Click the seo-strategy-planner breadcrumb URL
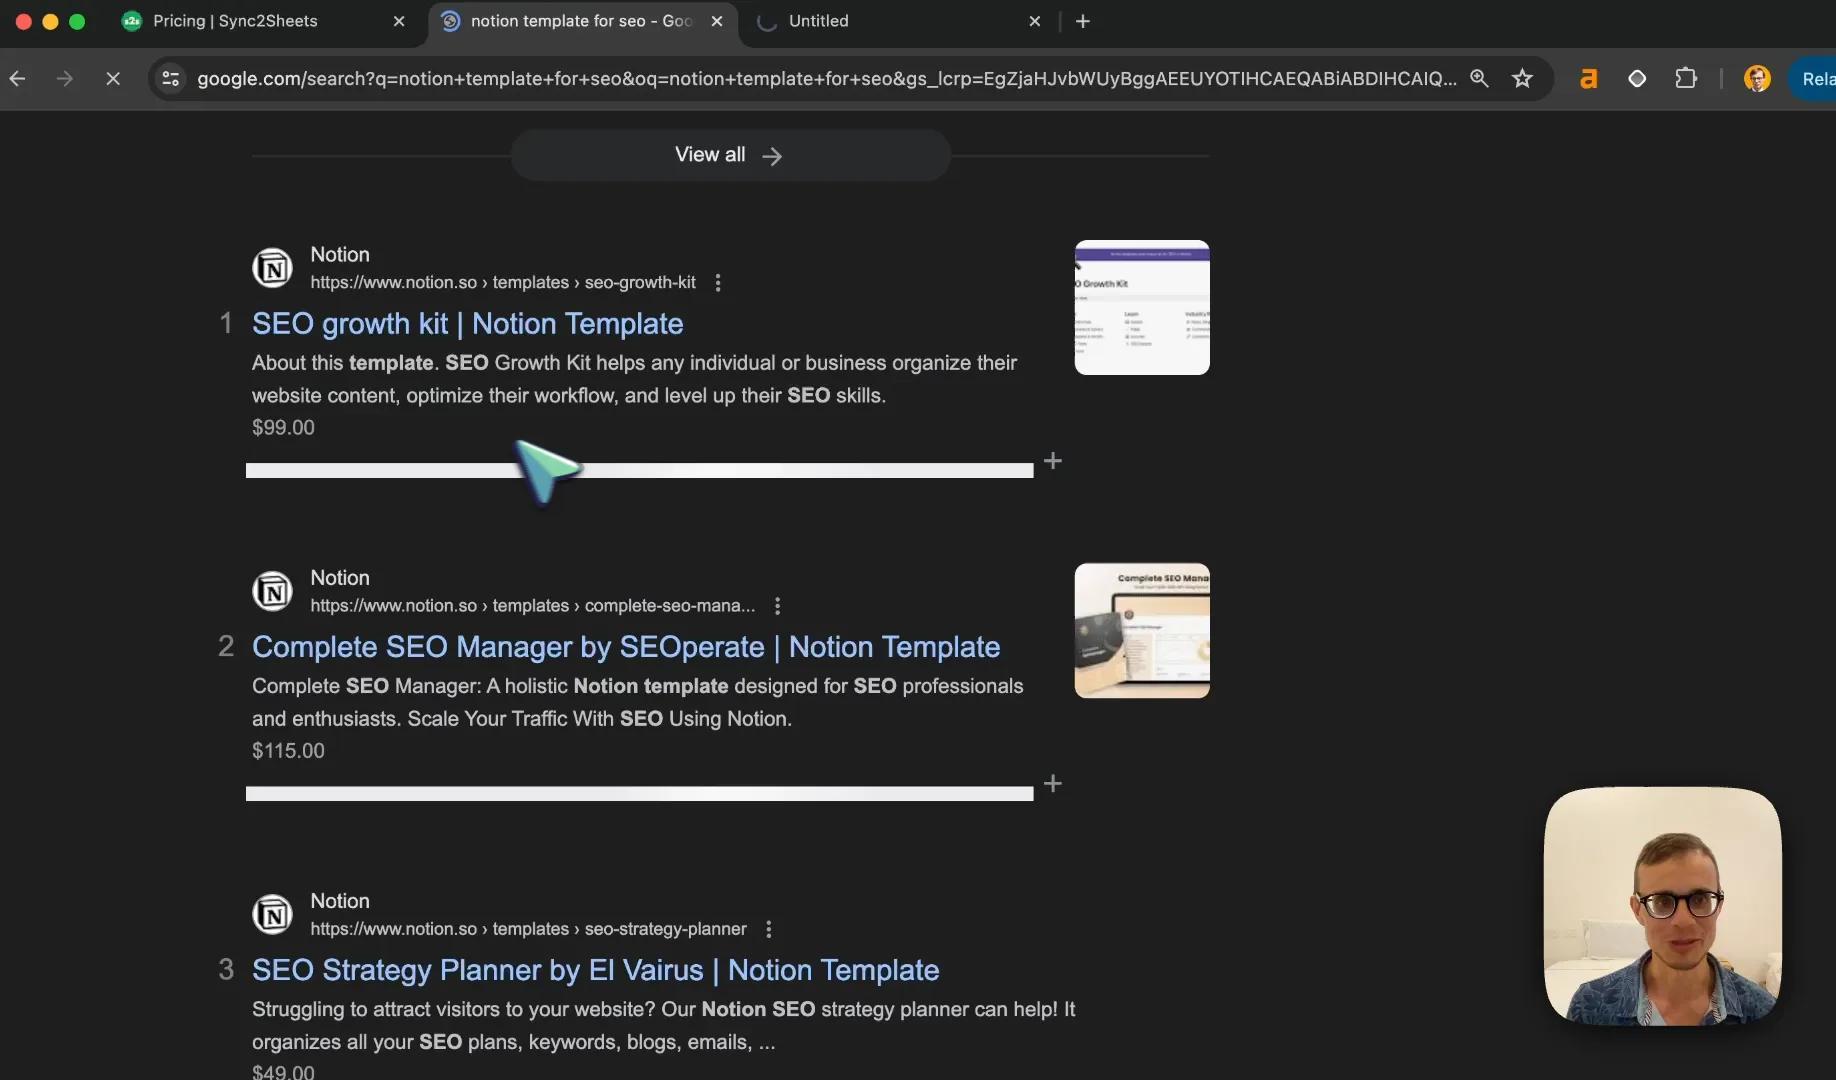 tap(528, 929)
